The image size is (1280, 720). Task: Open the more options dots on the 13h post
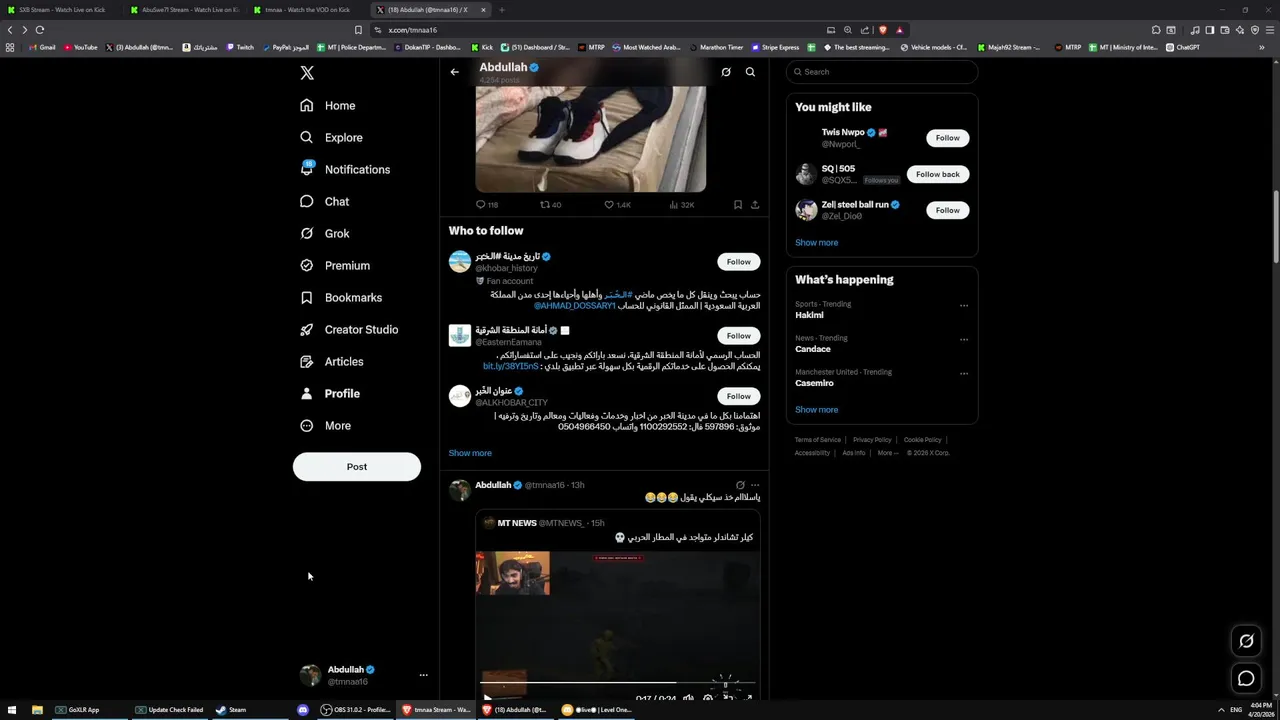(x=755, y=485)
